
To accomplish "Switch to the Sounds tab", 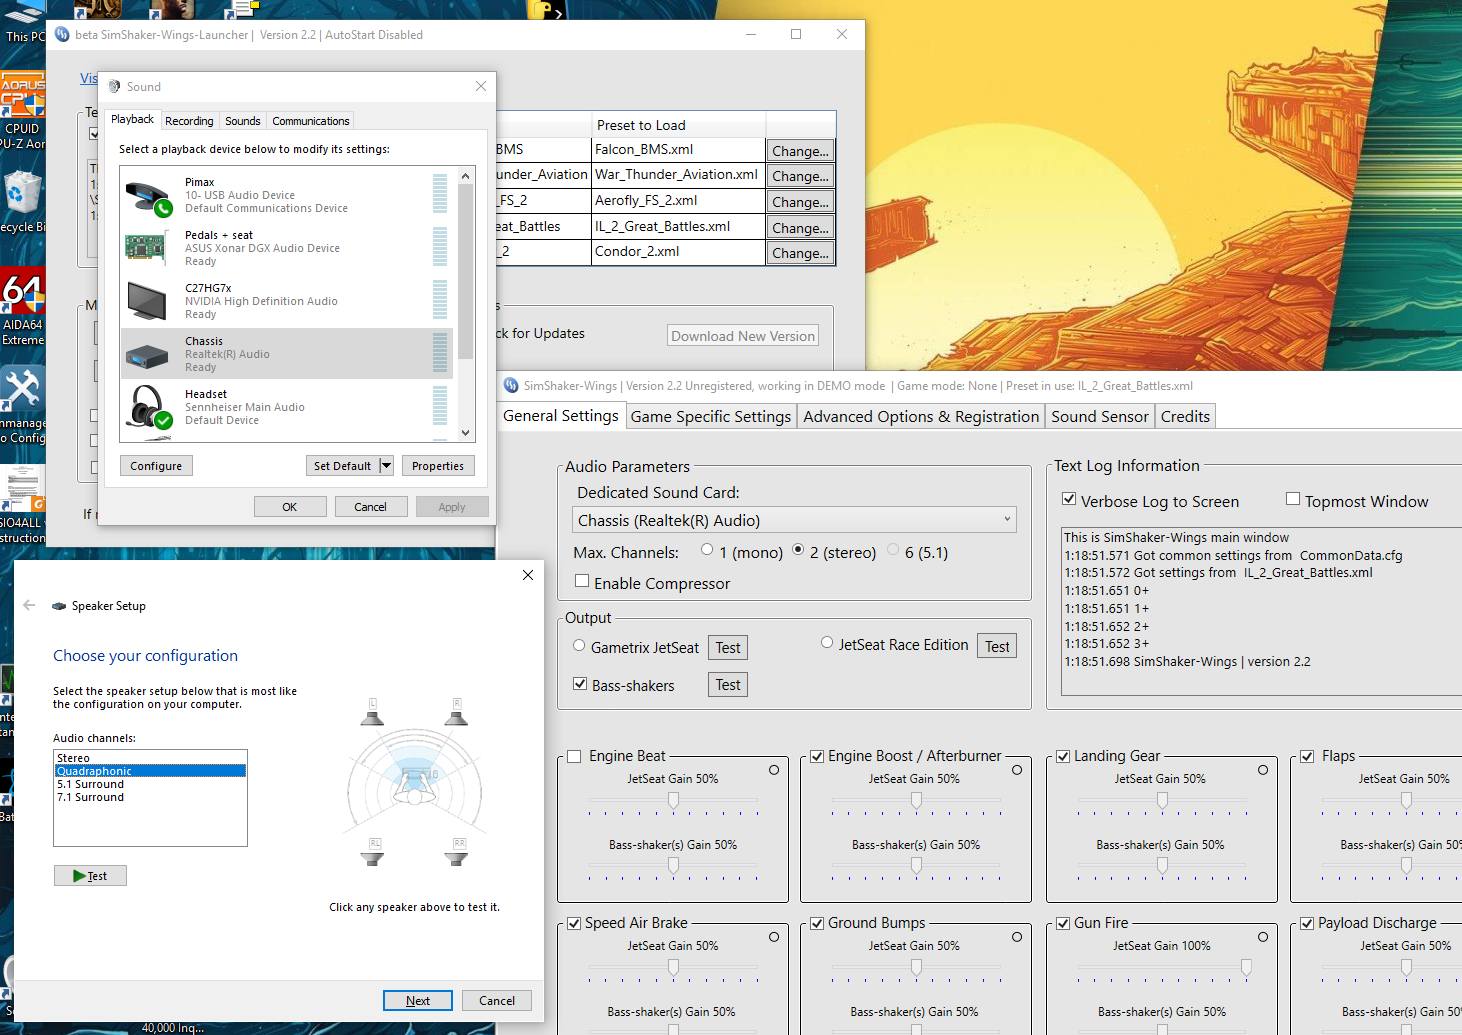I will (x=243, y=121).
